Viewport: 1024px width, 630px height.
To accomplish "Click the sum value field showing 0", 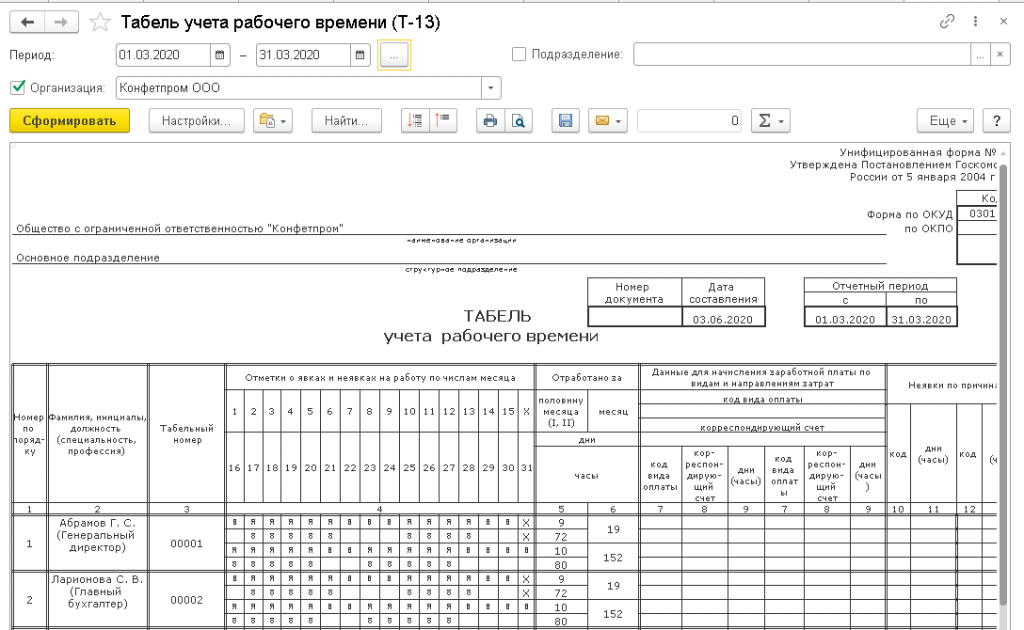I will pos(690,121).
